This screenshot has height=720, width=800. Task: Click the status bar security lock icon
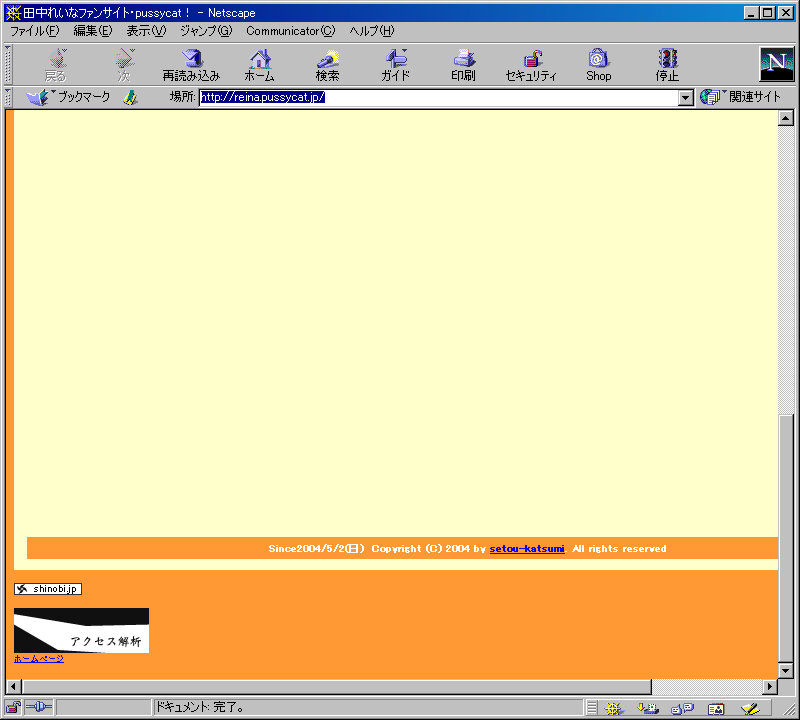coord(13,707)
